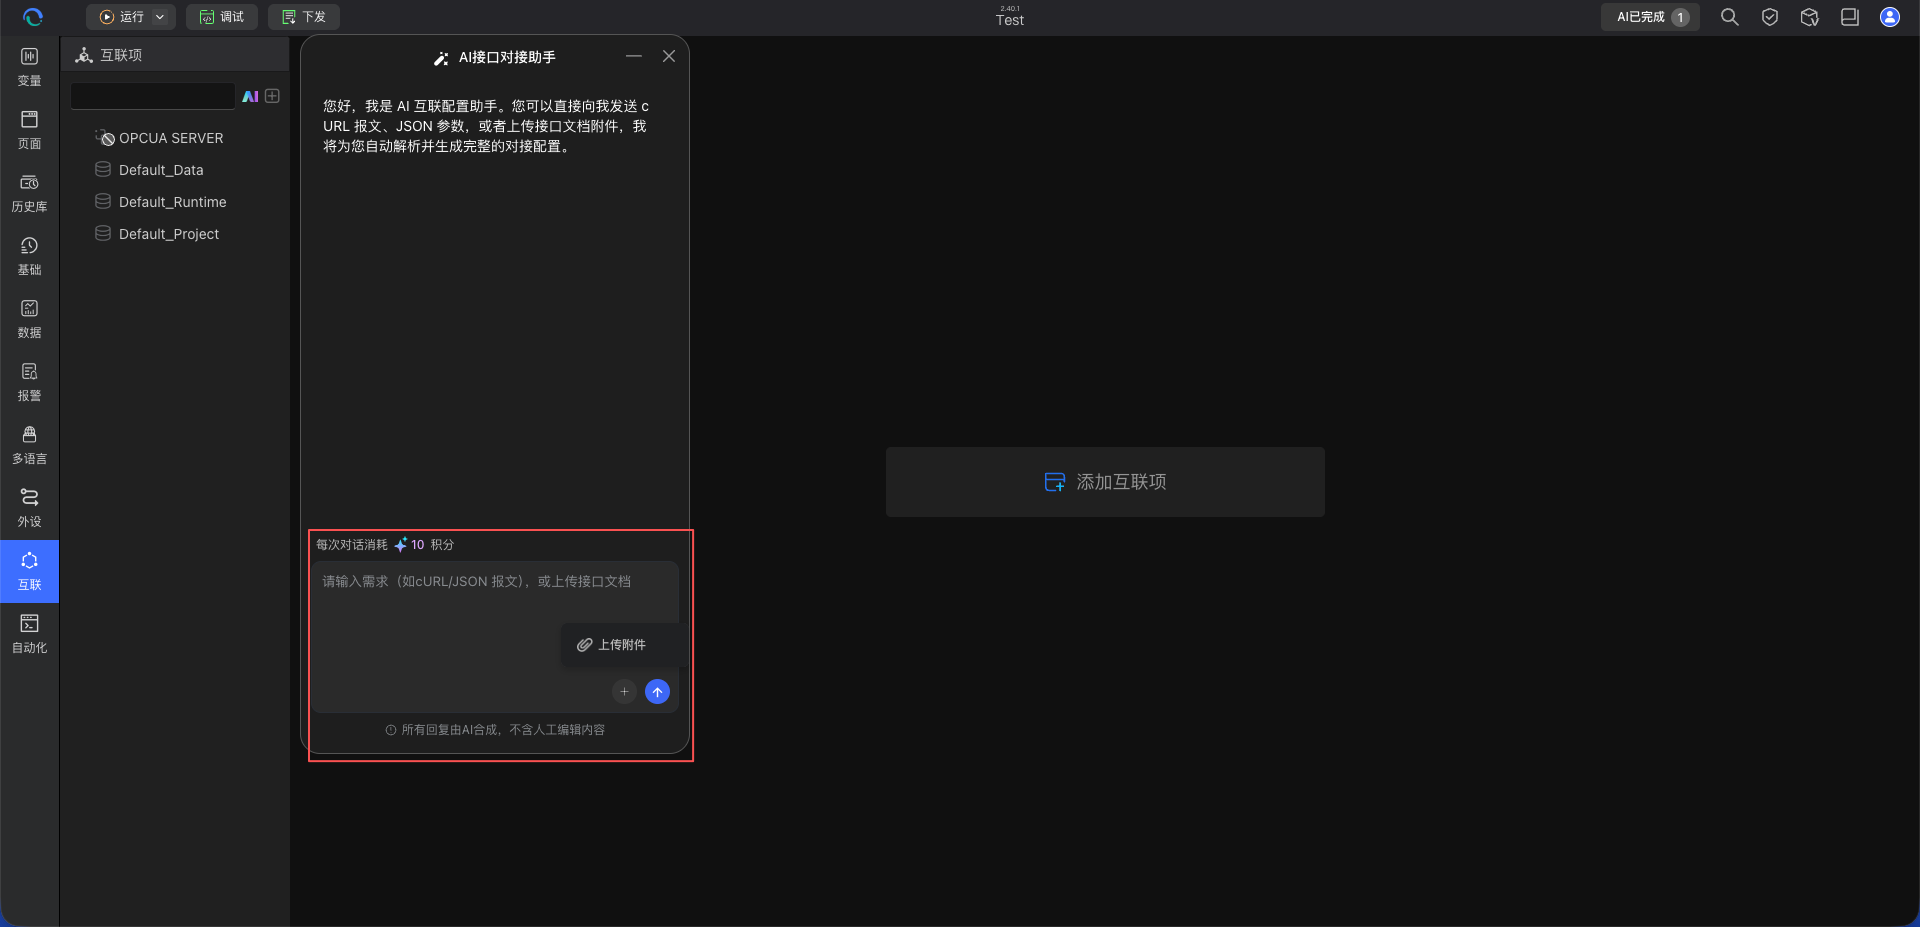The height and width of the screenshot is (927, 1920).
Task: Click the AI assistant icon beside search
Action: coord(250,96)
